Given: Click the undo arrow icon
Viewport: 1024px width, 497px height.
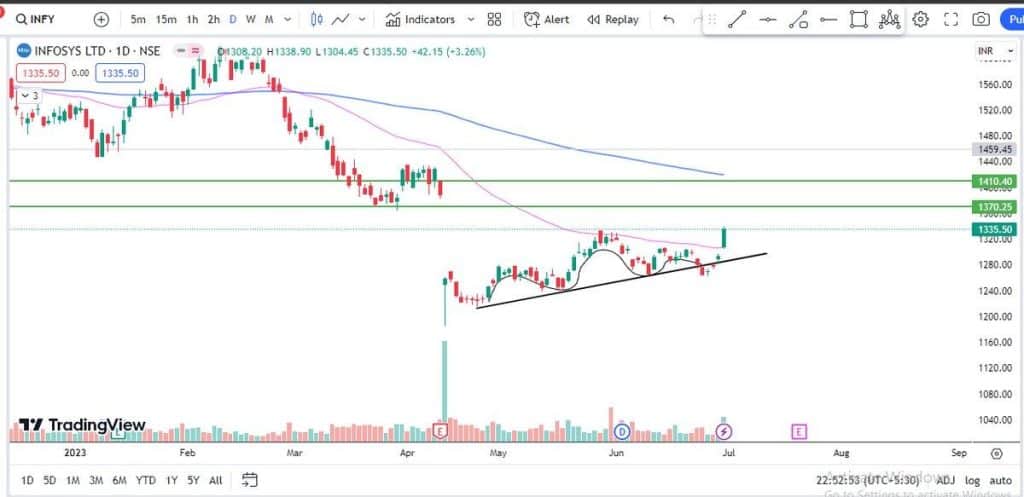Looking at the screenshot, I should tap(668, 20).
